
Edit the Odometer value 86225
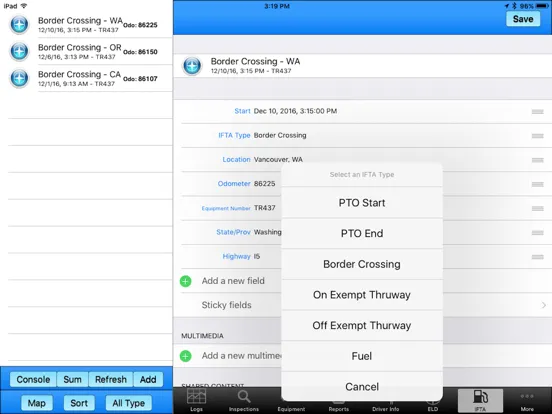point(264,183)
